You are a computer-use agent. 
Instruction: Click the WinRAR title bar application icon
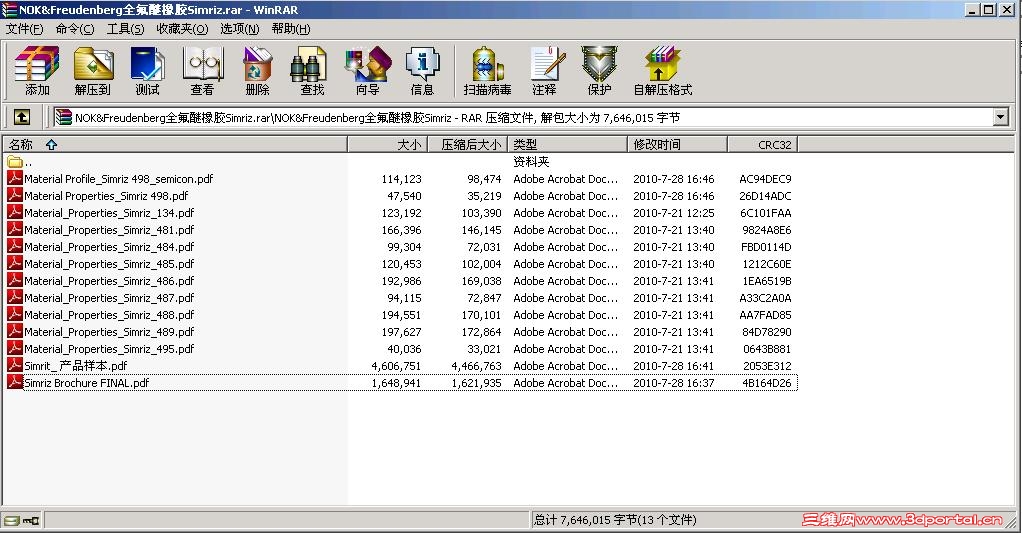(x=8, y=10)
